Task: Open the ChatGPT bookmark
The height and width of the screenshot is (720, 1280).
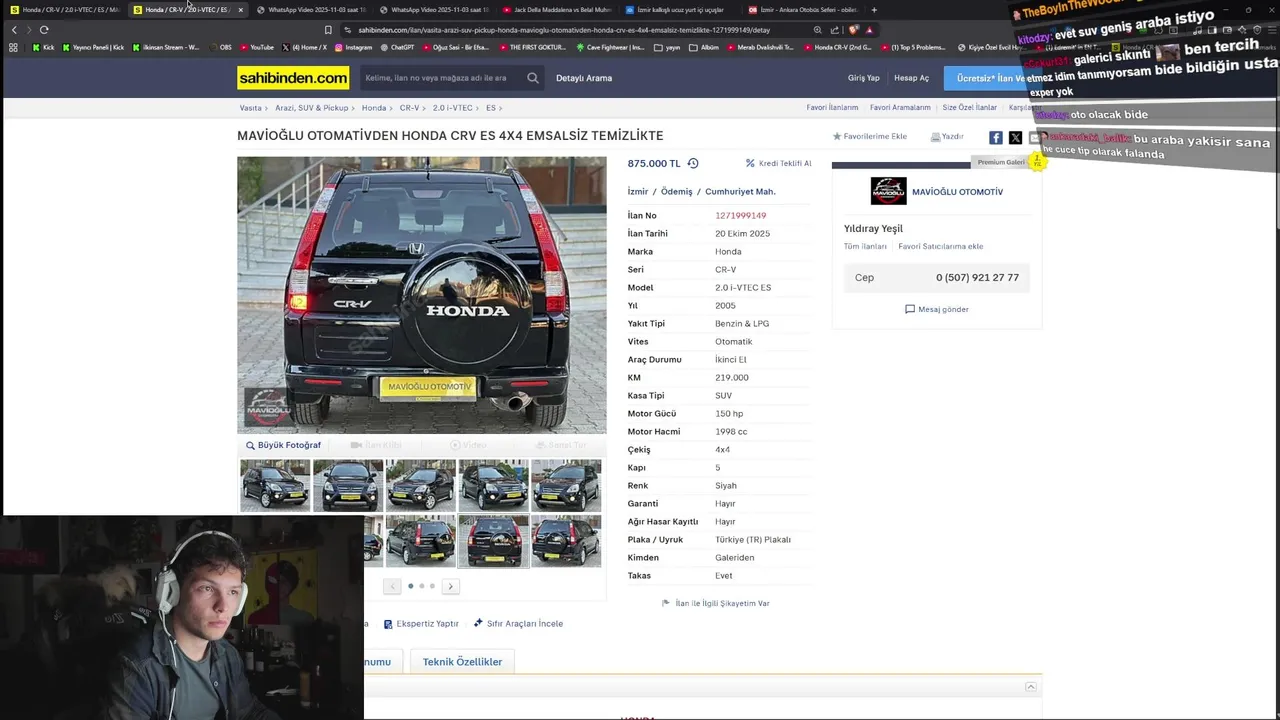Action: click(x=397, y=47)
